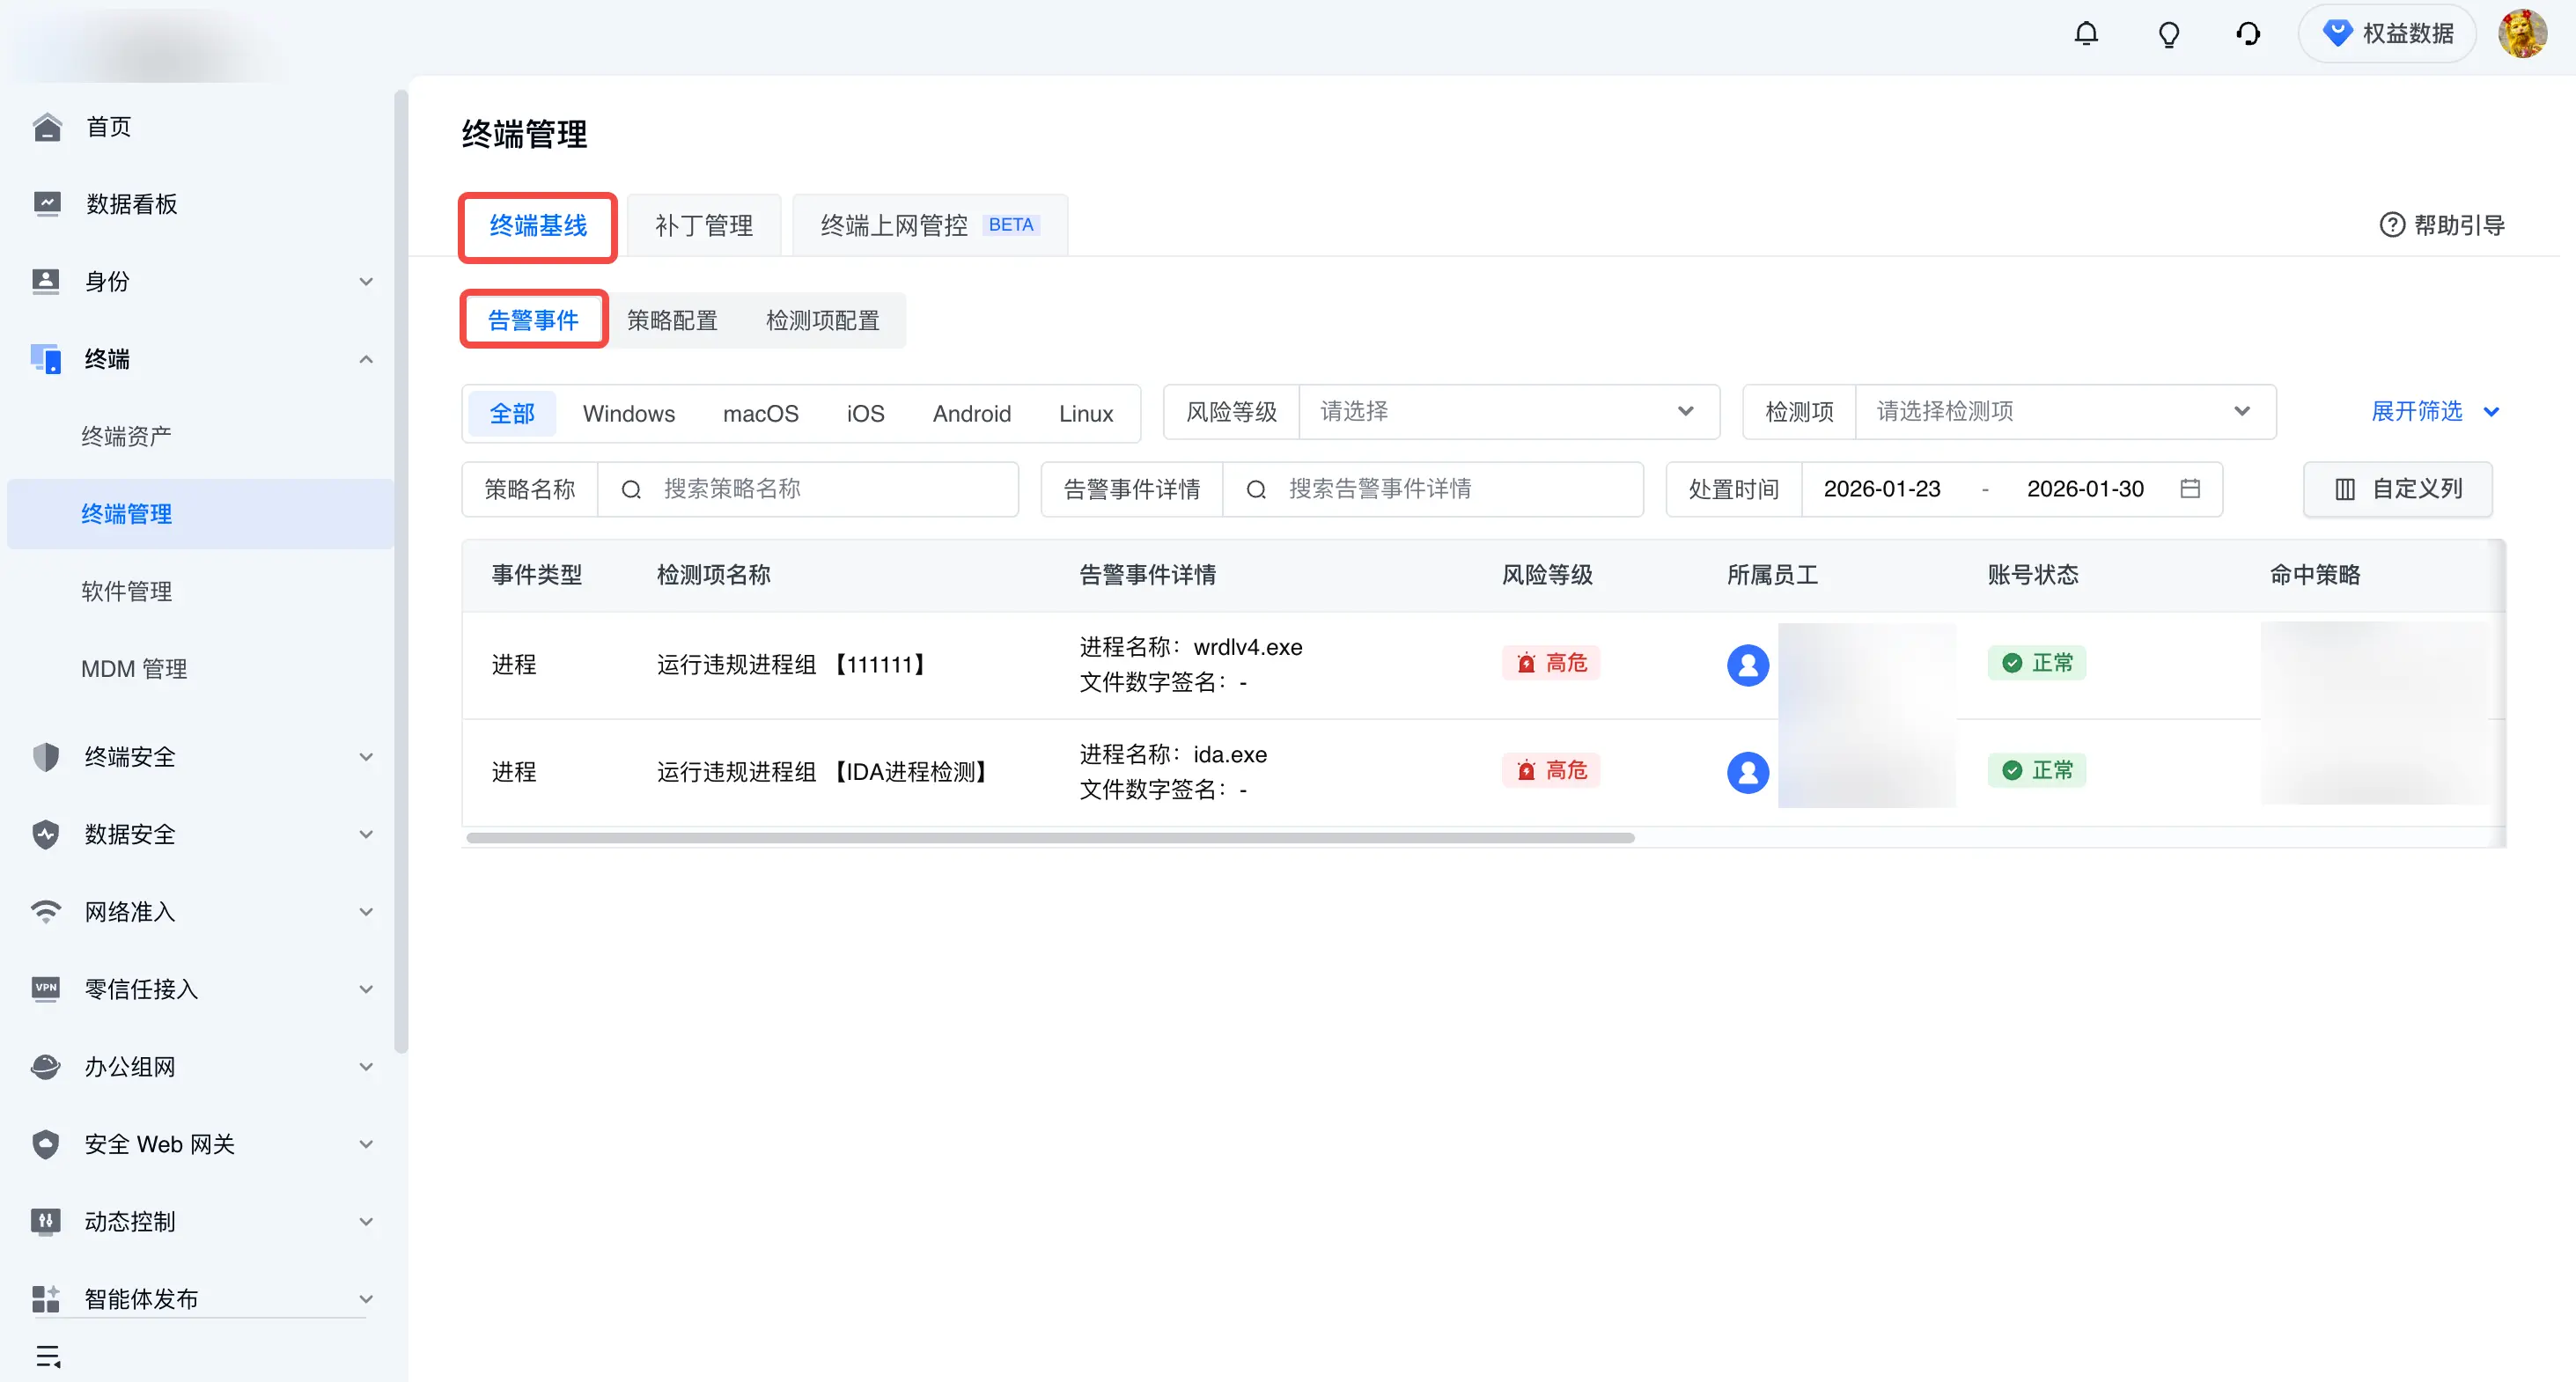Focus the 搜索策略名称 search field
The width and height of the screenshot is (2576, 1382).
pyautogui.click(x=808, y=489)
